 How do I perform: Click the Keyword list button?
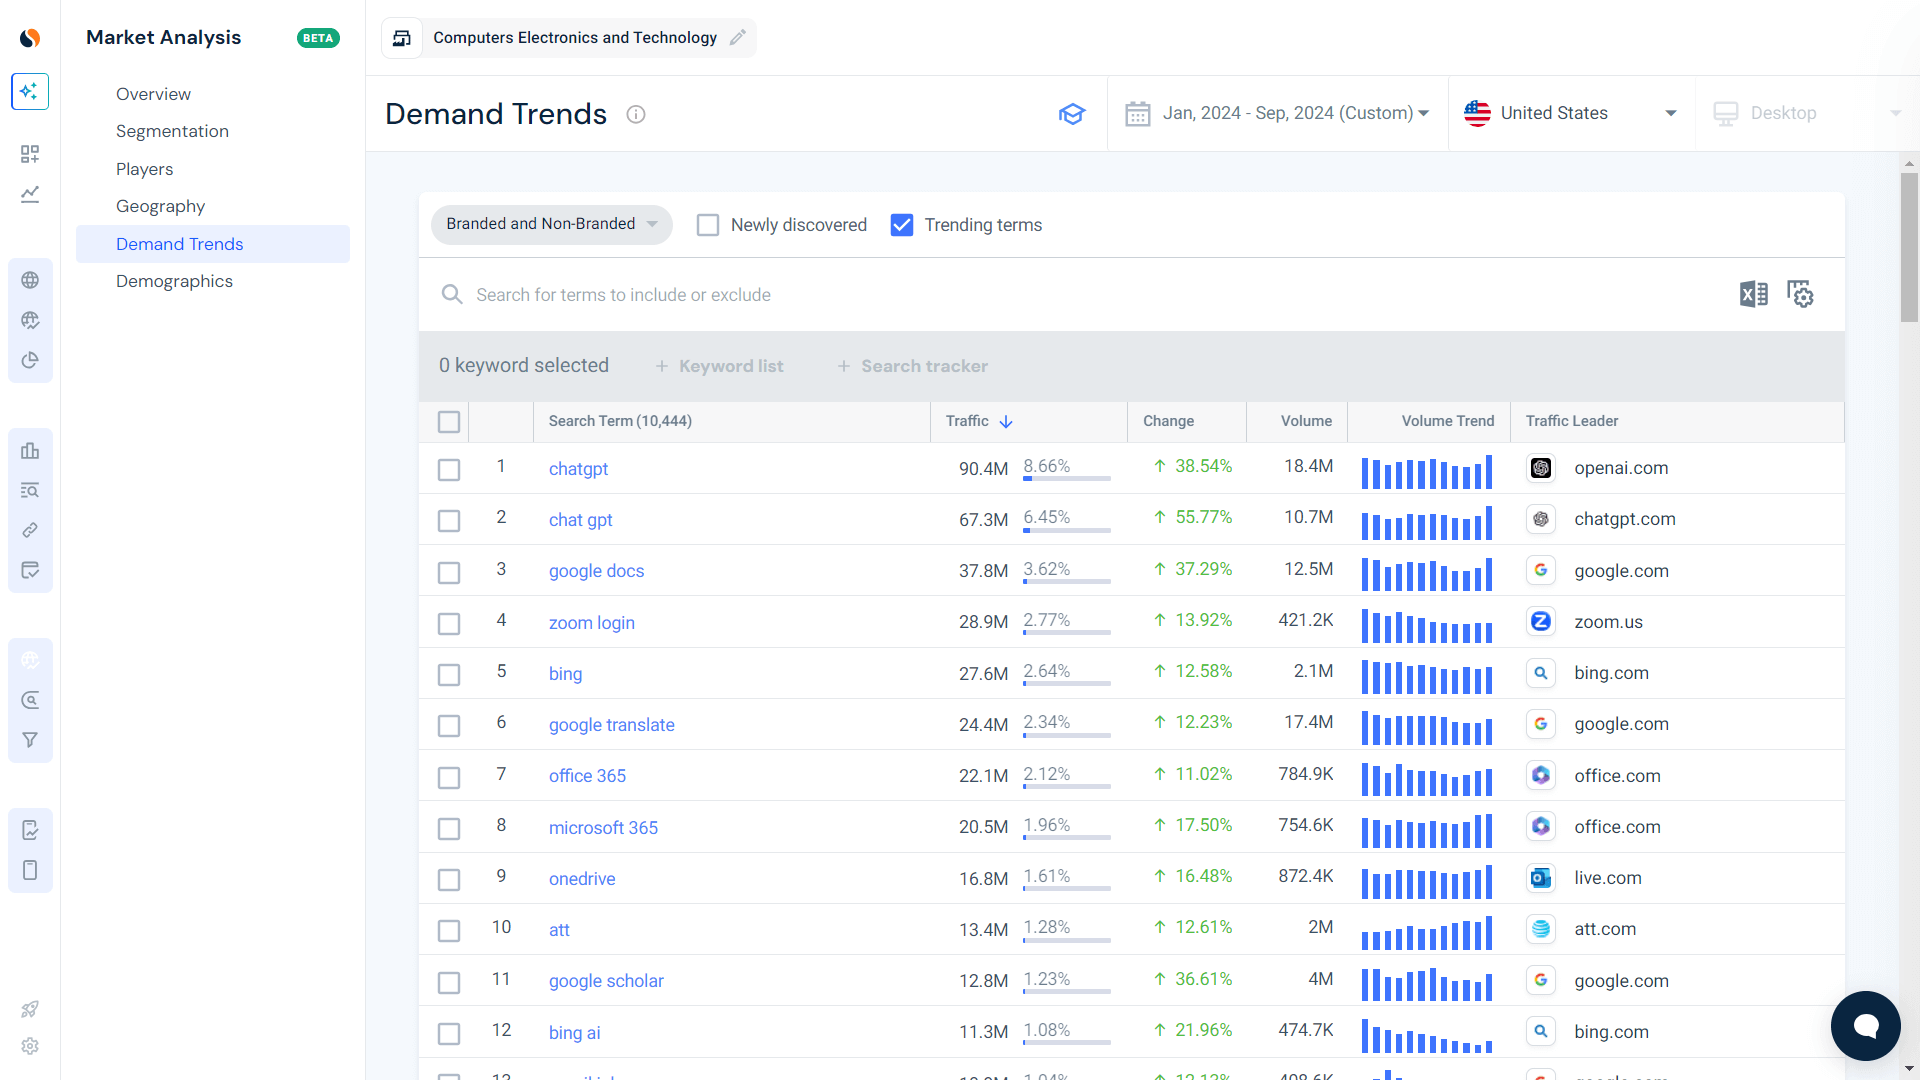tap(719, 366)
